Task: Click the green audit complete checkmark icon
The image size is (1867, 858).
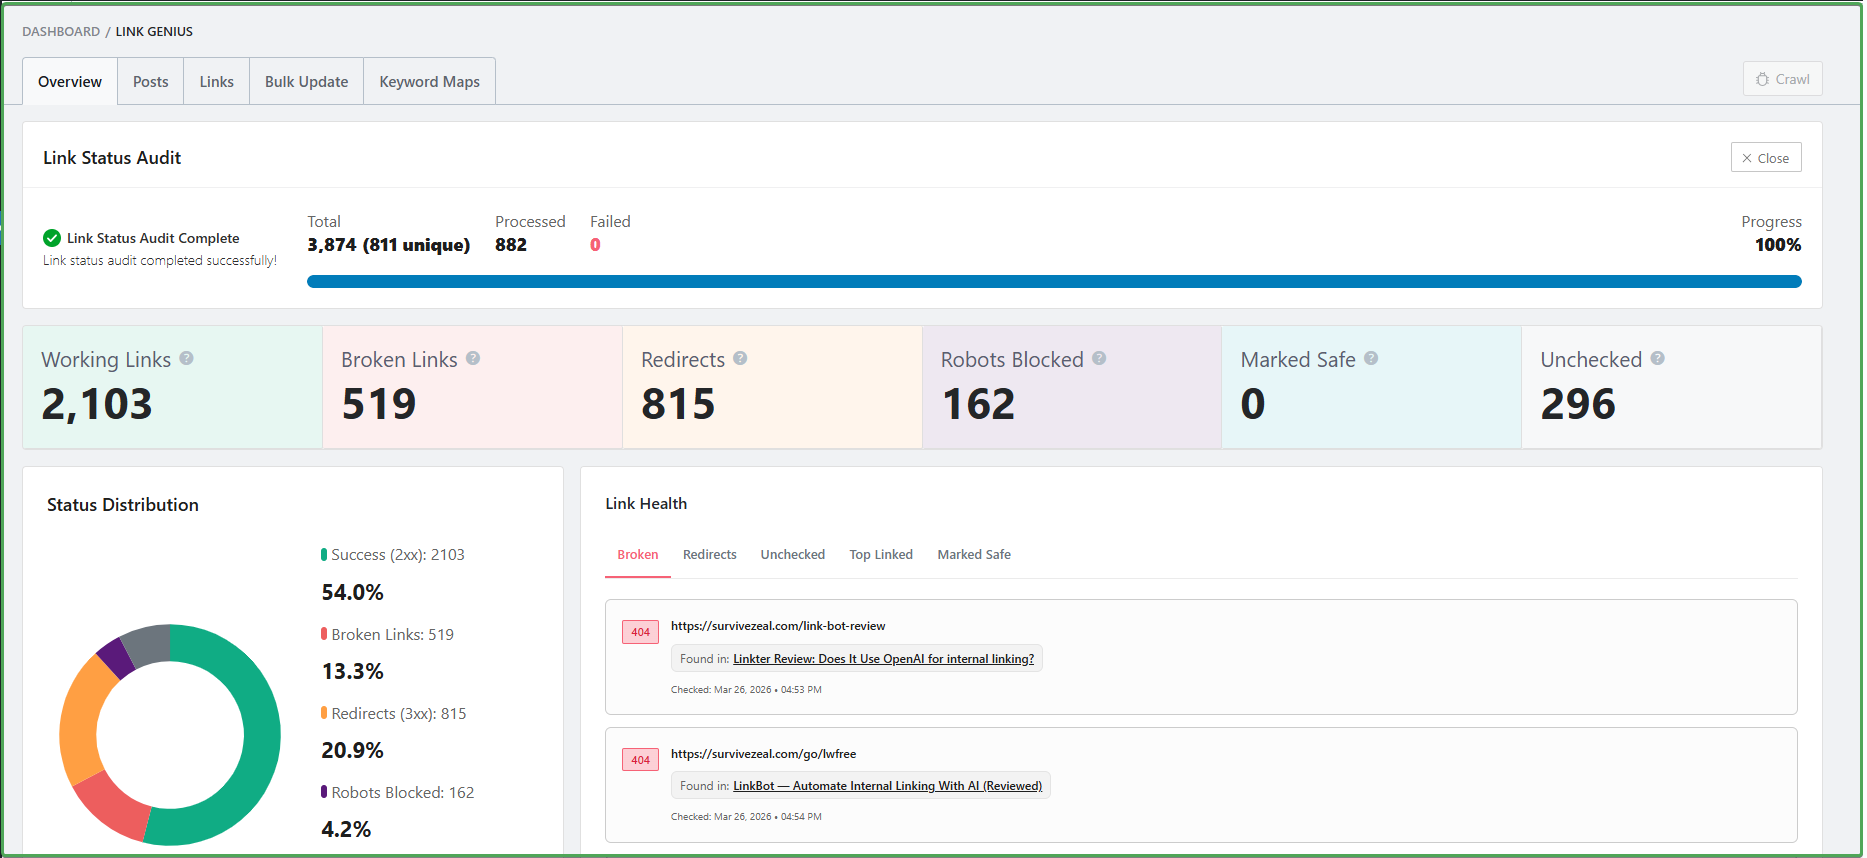Action: 52,238
